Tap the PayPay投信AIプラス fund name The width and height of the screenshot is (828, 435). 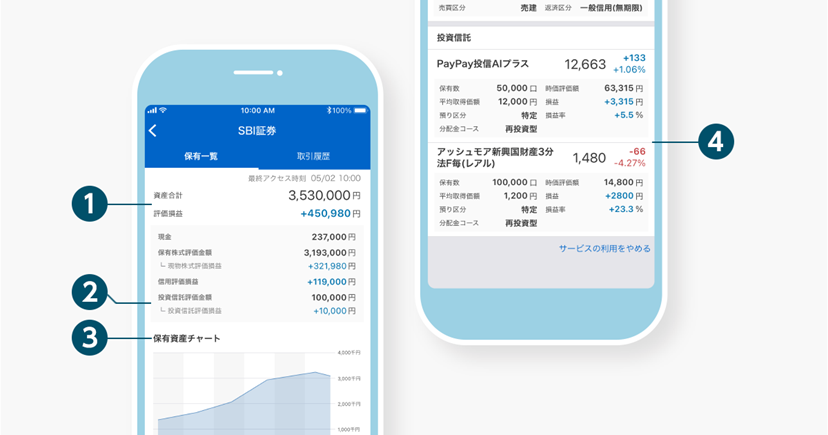[483, 64]
